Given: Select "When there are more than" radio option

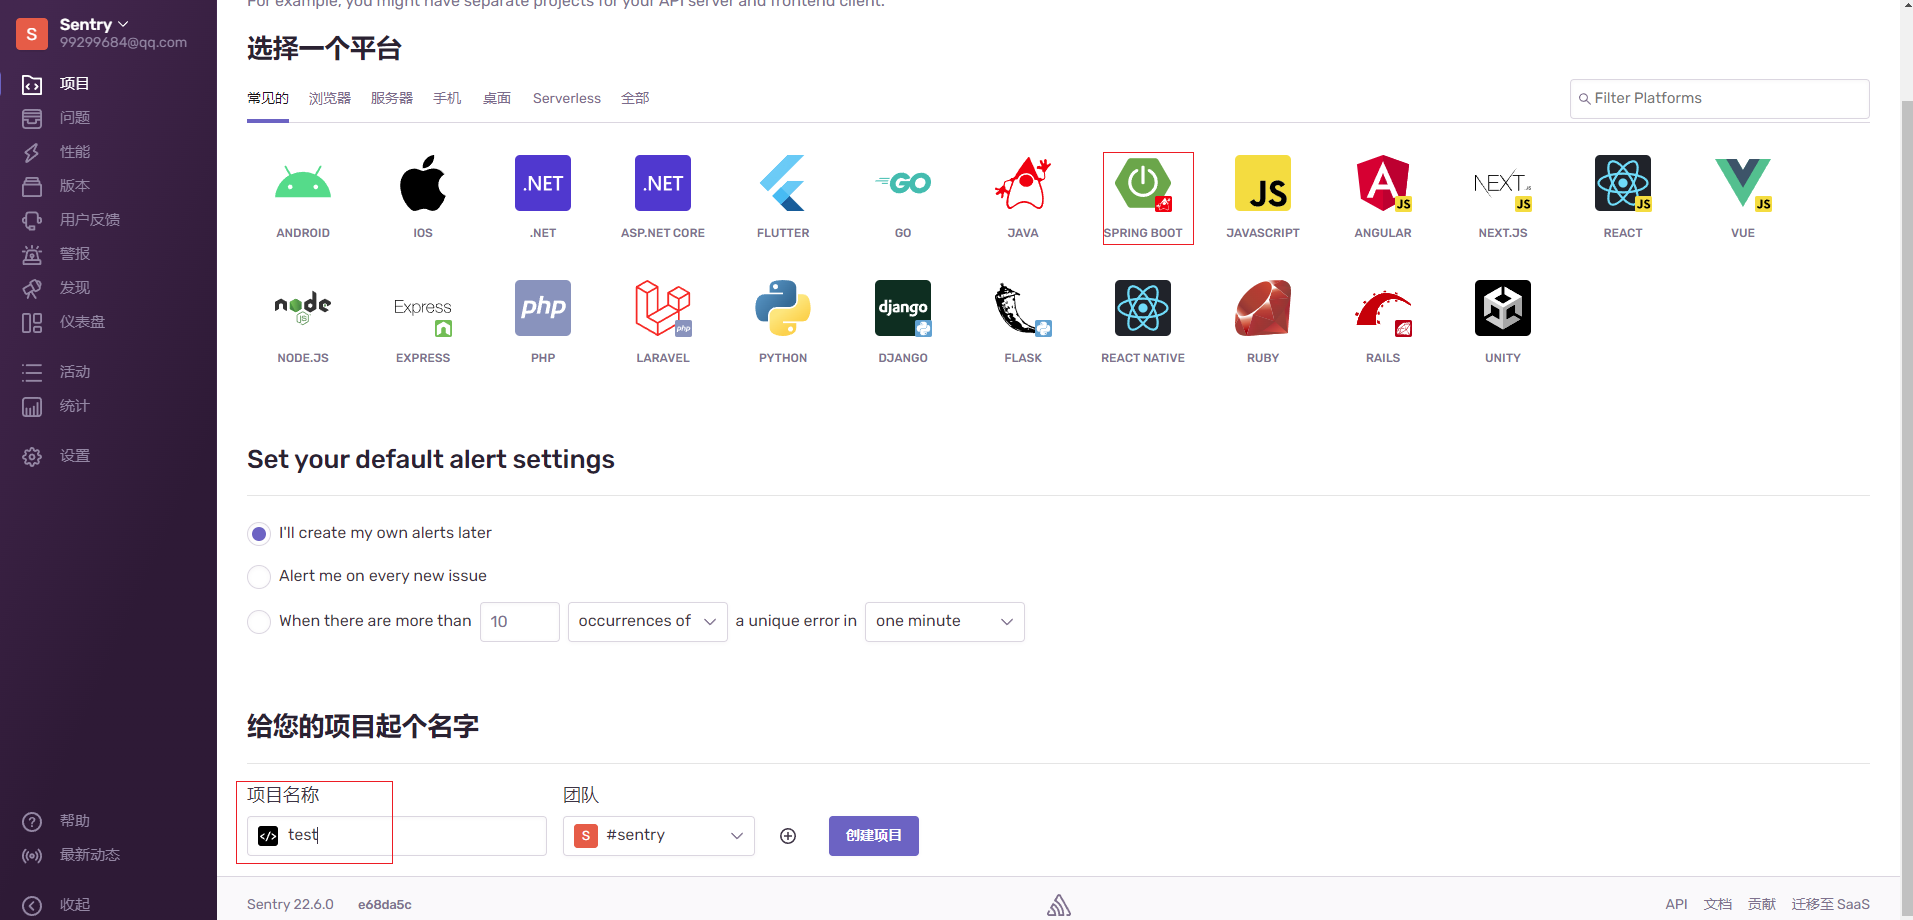Looking at the screenshot, I should click(x=259, y=622).
